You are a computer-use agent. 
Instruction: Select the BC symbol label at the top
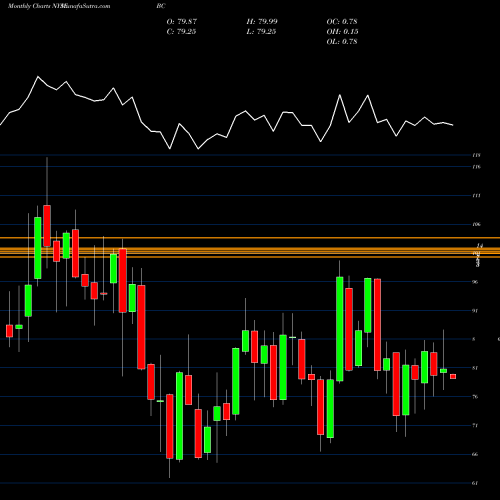pos(161,6)
